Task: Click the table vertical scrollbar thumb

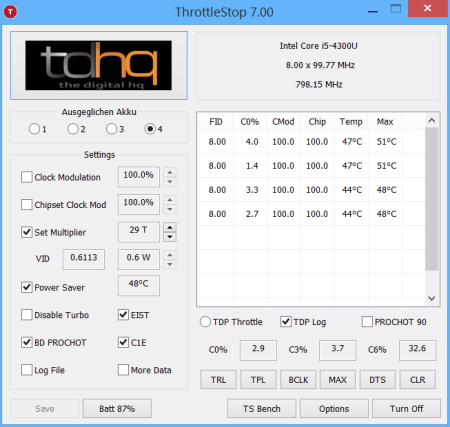Action: 432,199
